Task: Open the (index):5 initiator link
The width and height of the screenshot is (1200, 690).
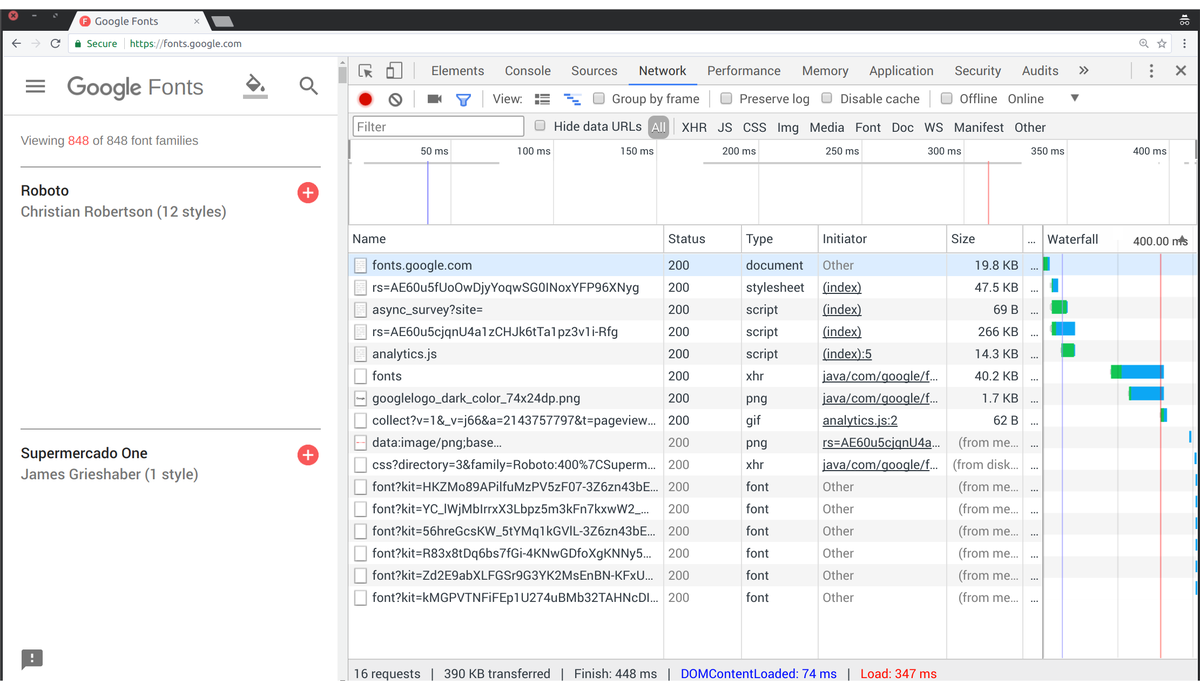Action: point(847,354)
